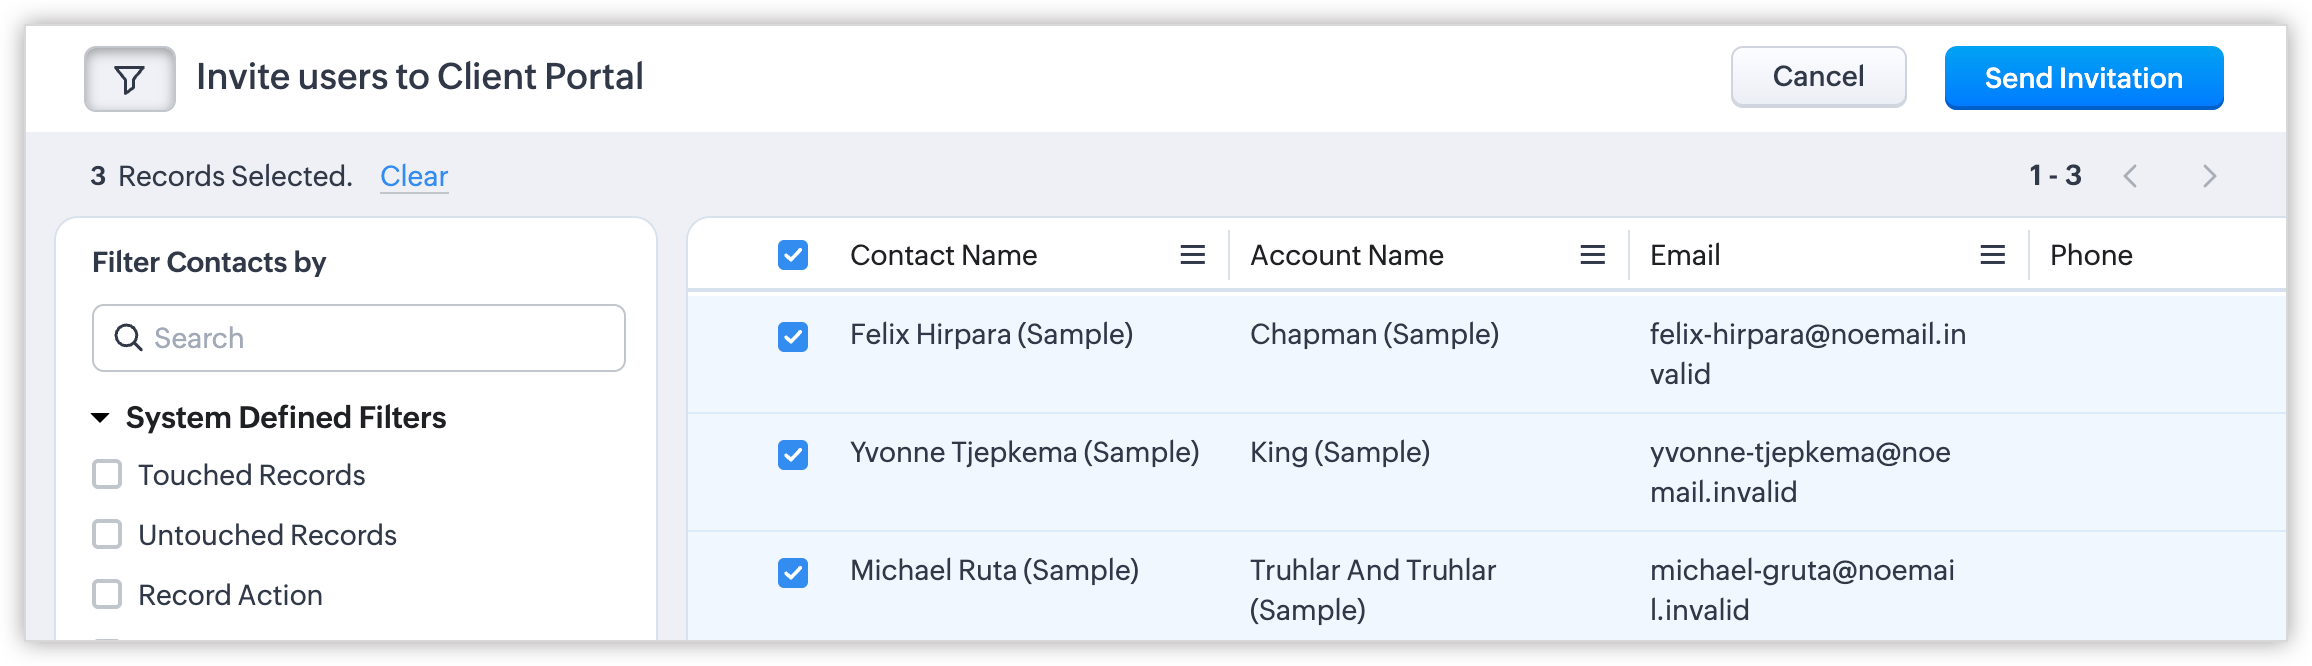The image size is (2312, 666).
Task: Open Contact Name column menu icon
Action: pyautogui.click(x=1192, y=255)
